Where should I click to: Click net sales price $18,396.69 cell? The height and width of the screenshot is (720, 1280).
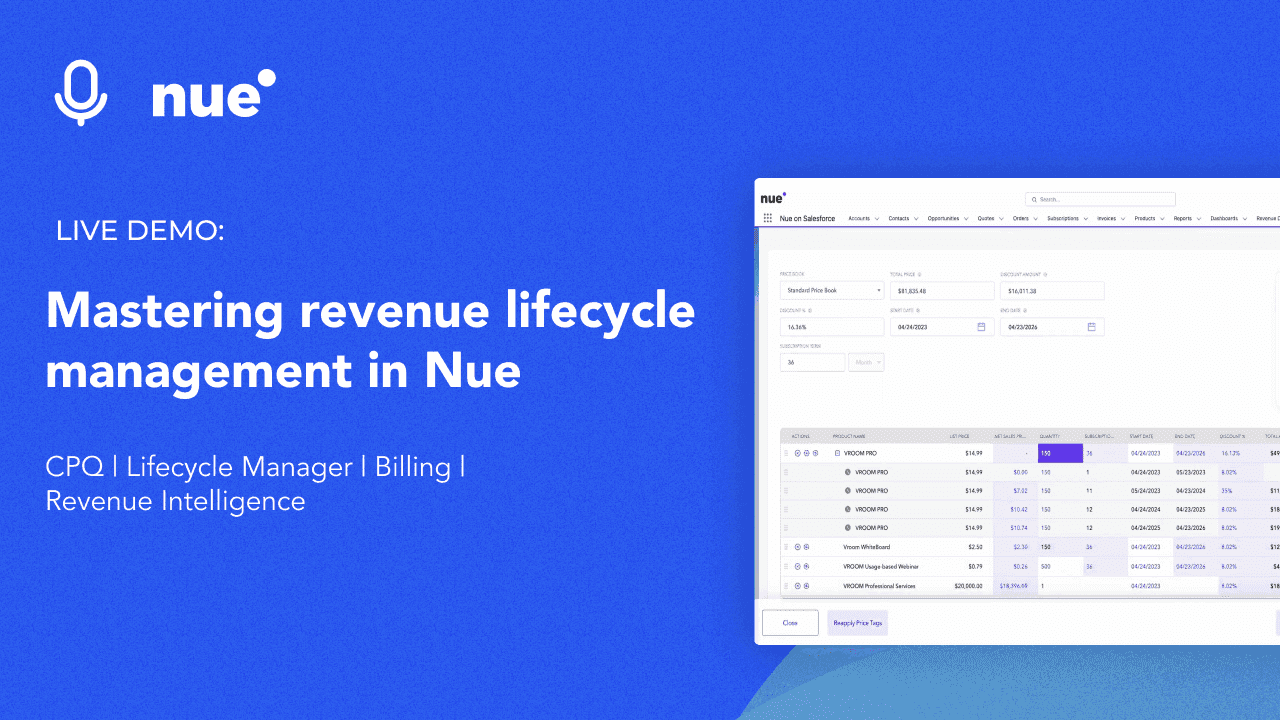pos(1015,586)
